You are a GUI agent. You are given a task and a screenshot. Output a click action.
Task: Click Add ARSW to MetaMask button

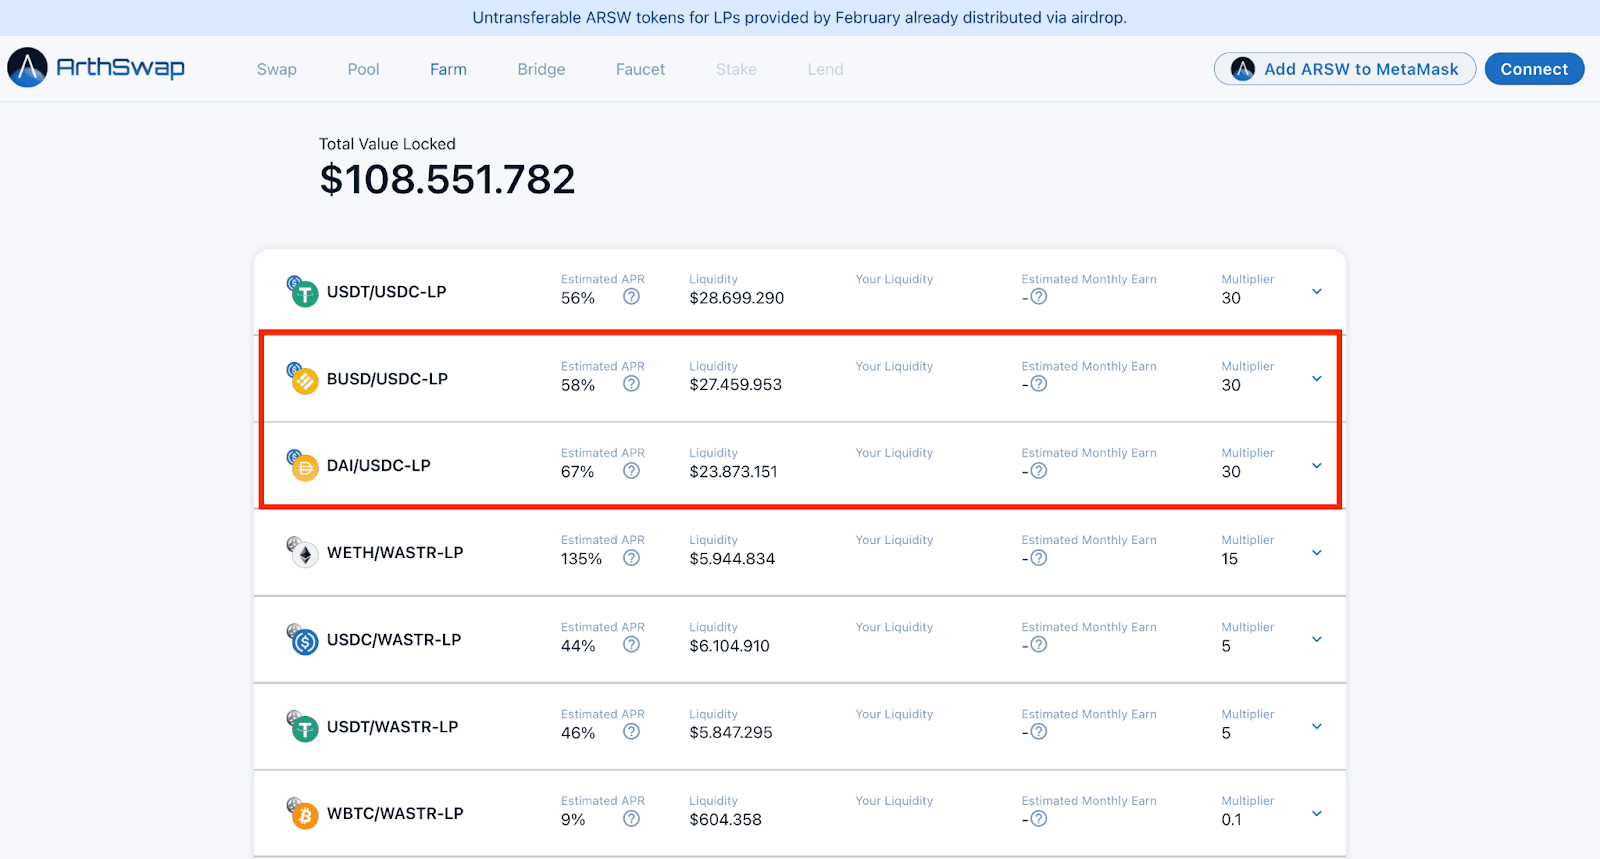1345,69
